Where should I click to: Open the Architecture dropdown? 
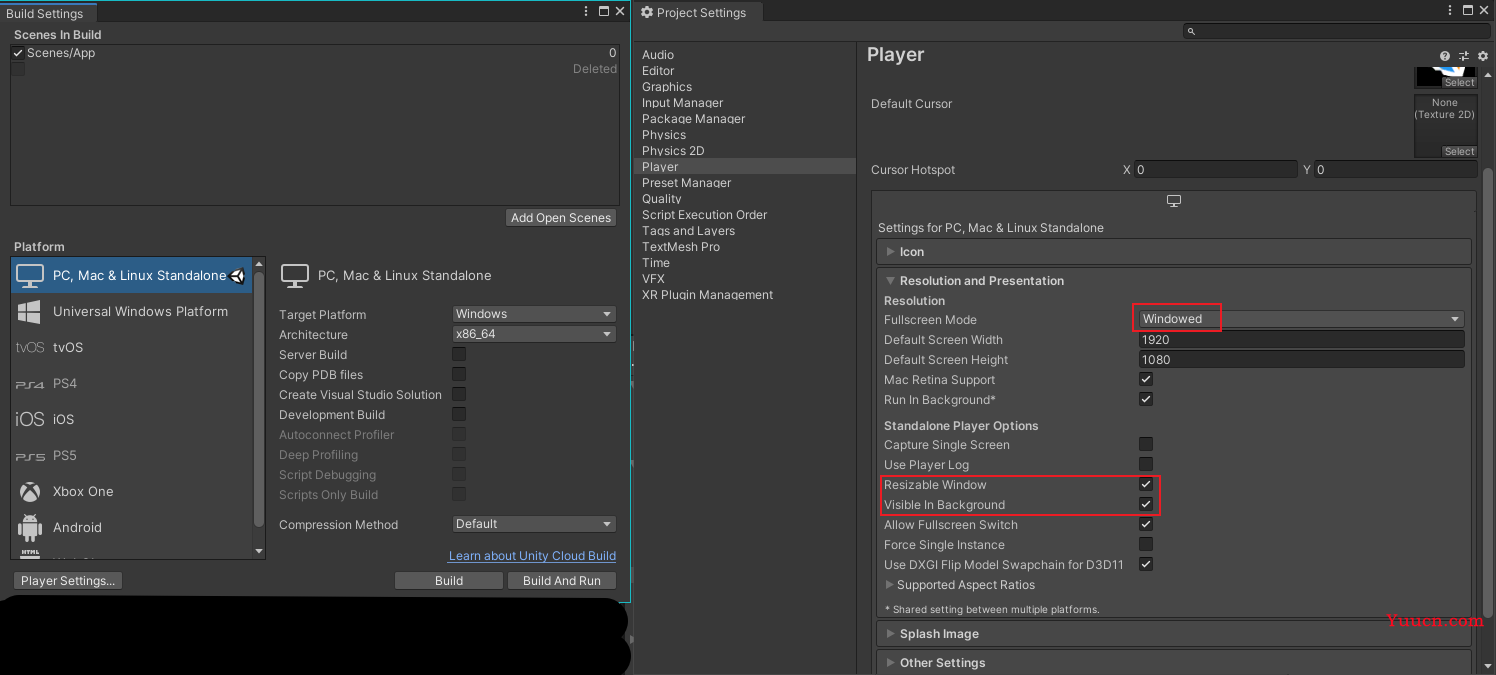point(534,334)
